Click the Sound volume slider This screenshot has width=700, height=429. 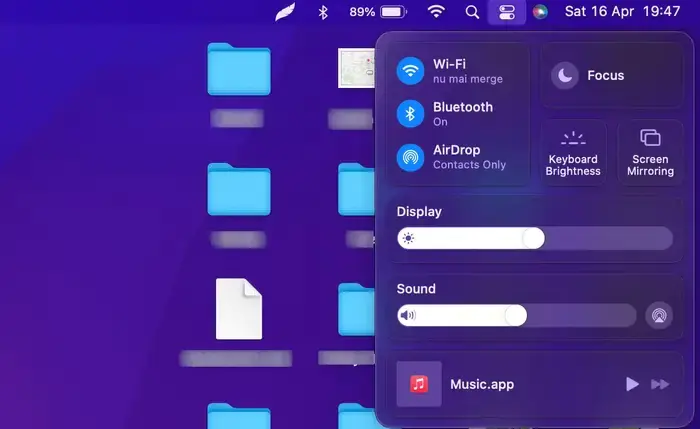(515, 316)
